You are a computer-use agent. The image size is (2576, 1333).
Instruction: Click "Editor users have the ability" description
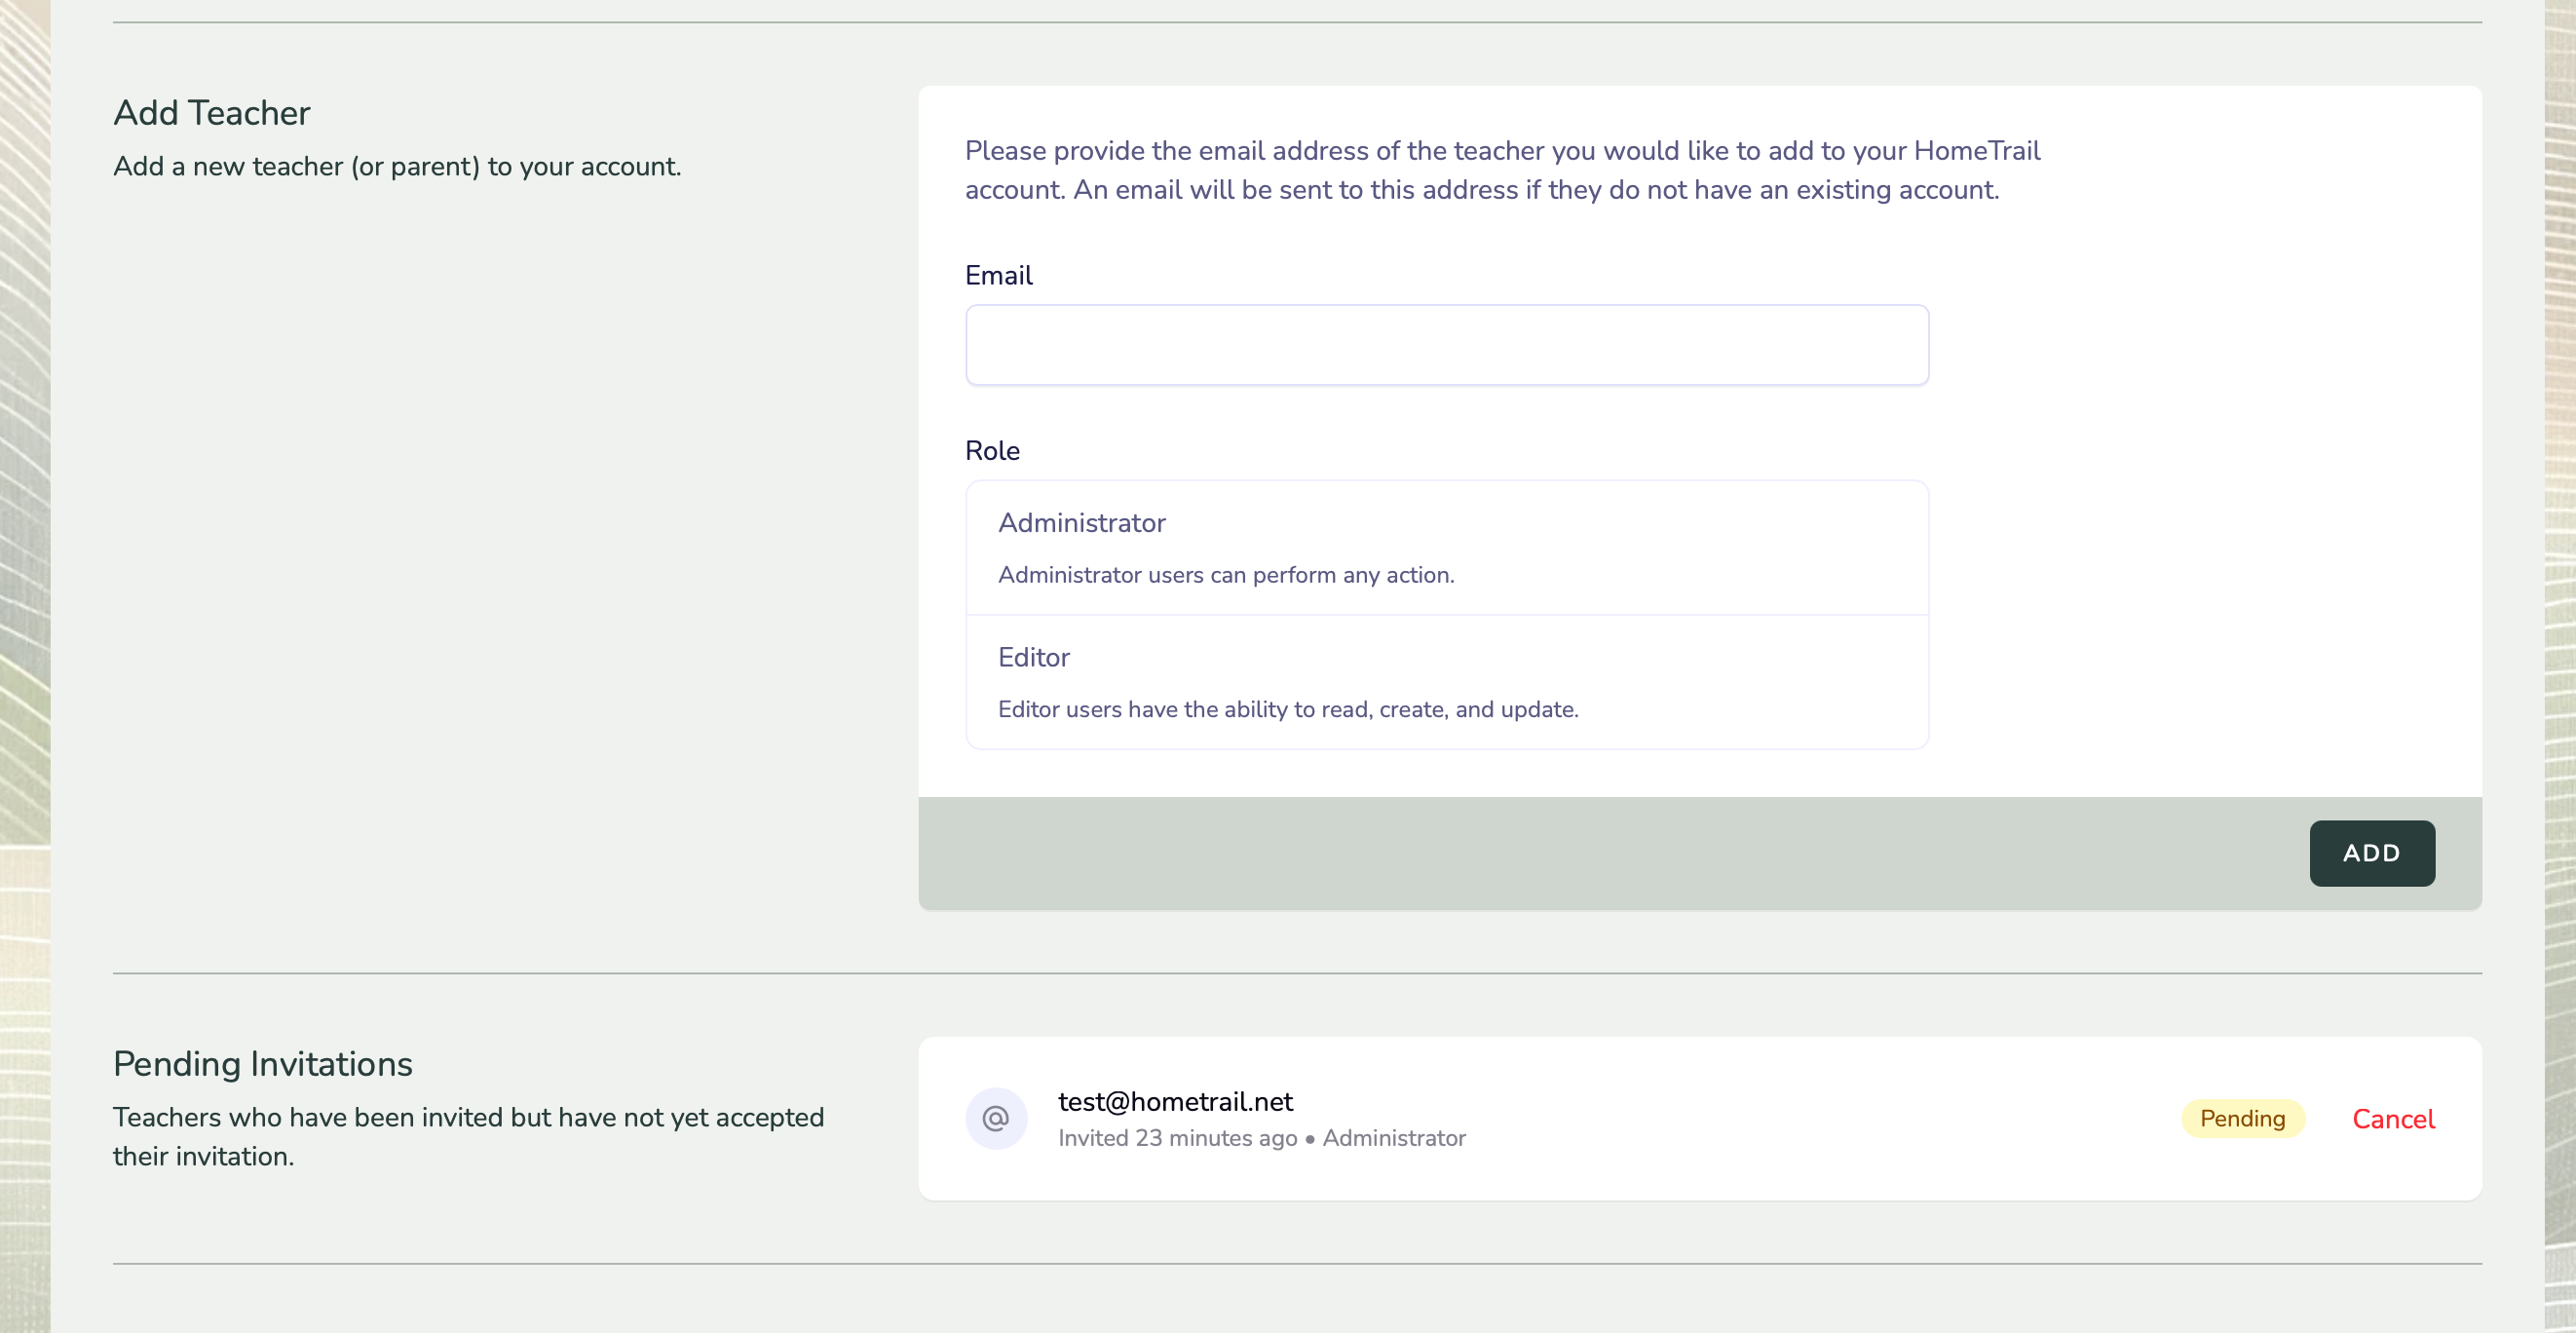click(x=1288, y=709)
